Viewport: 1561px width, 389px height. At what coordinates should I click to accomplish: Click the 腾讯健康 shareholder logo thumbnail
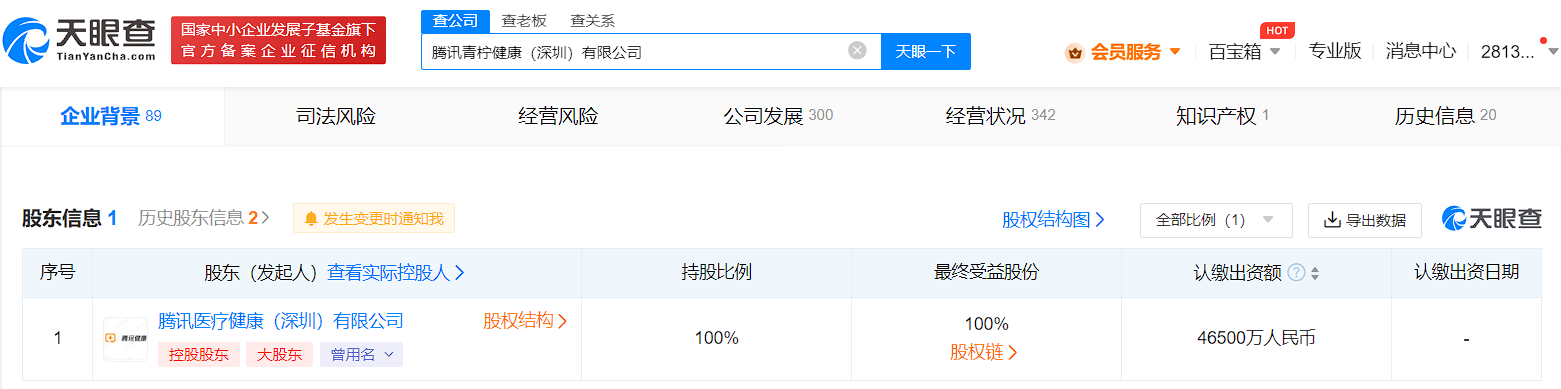pyautogui.click(x=125, y=339)
